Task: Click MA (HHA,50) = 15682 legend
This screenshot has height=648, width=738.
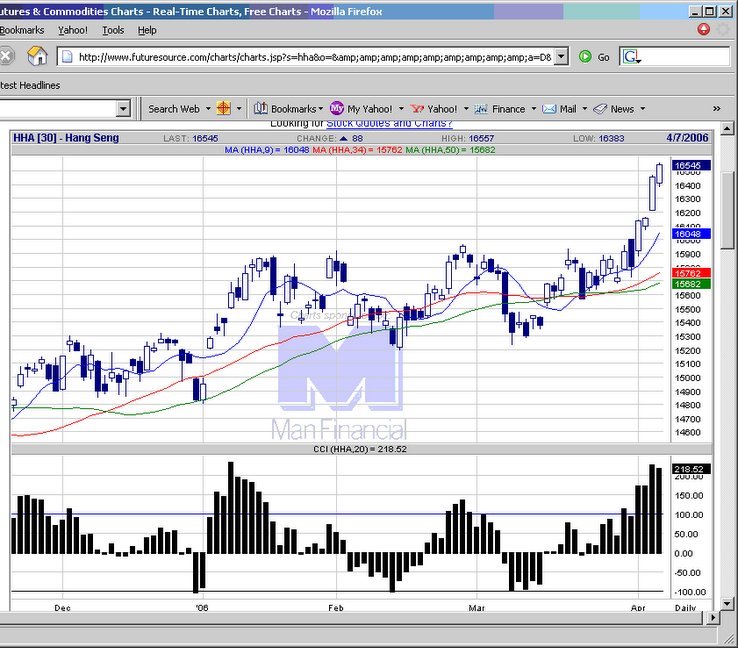Action: pyautogui.click(x=450, y=150)
